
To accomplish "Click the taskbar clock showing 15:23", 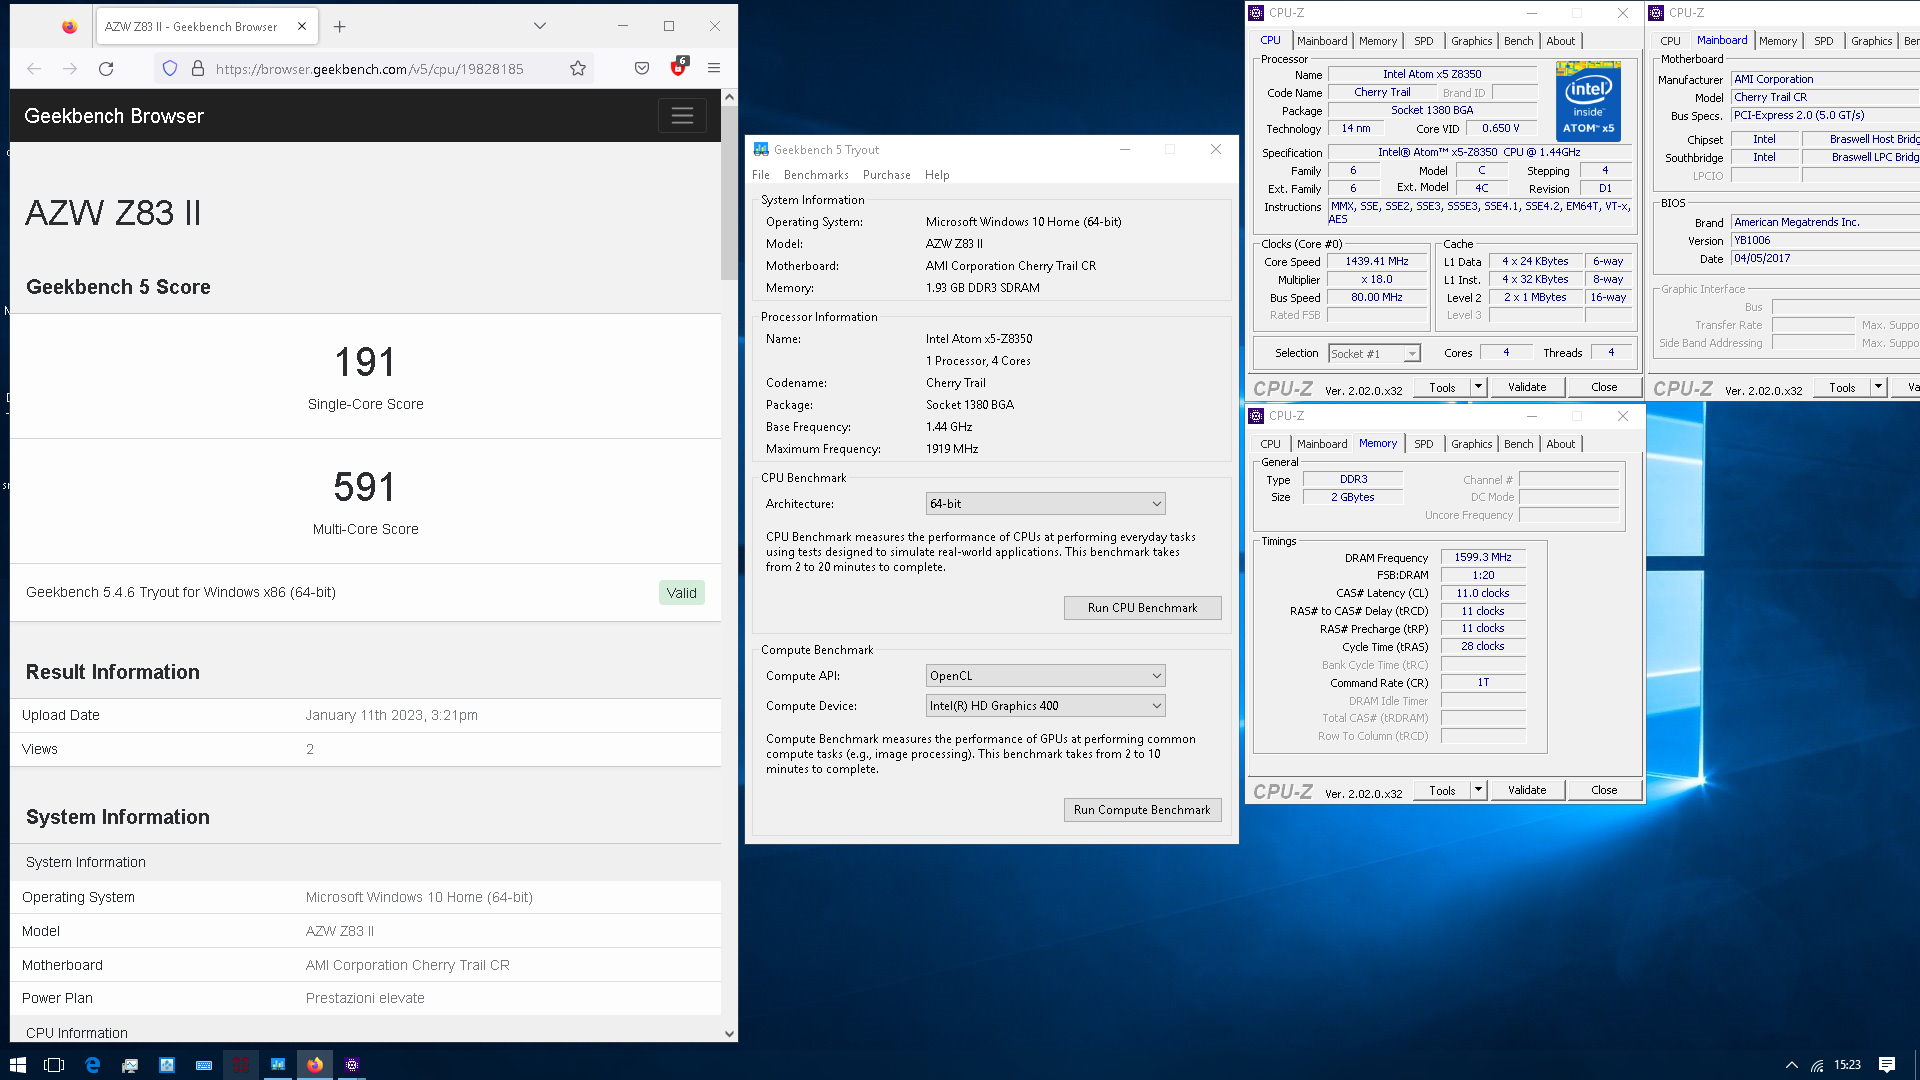I will [x=1847, y=1065].
